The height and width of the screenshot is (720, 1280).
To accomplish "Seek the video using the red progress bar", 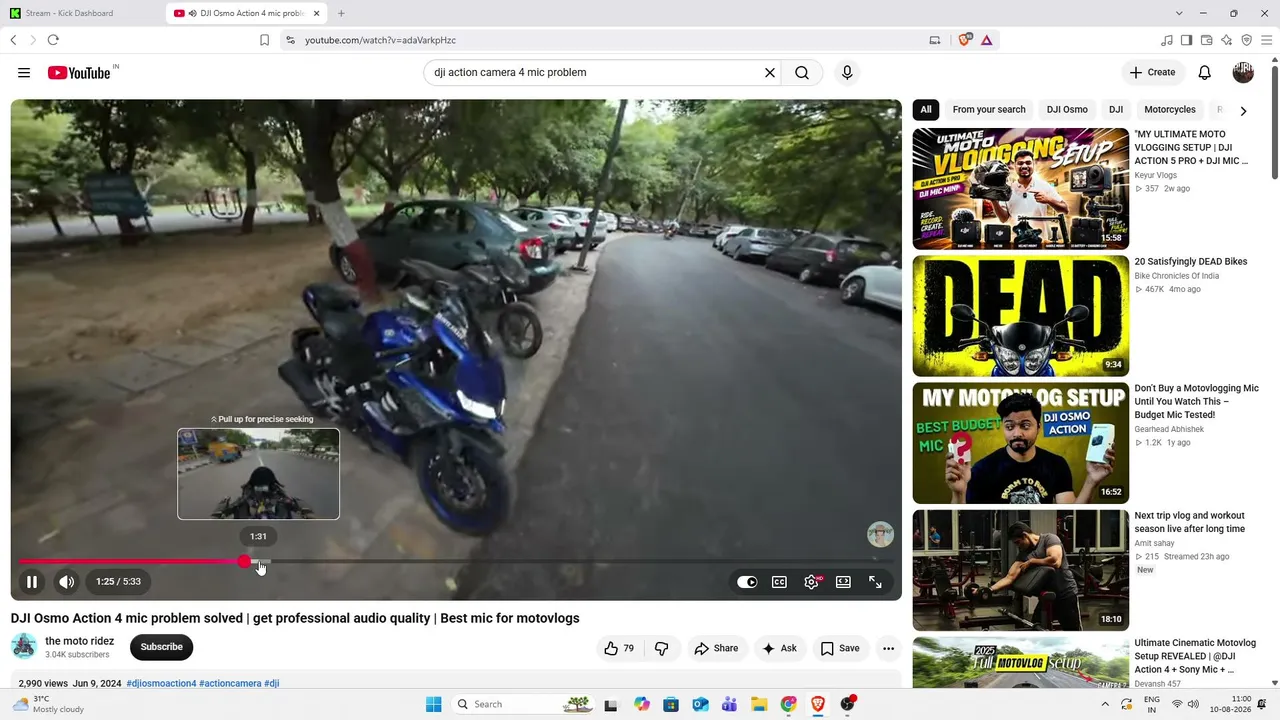I will point(456,561).
